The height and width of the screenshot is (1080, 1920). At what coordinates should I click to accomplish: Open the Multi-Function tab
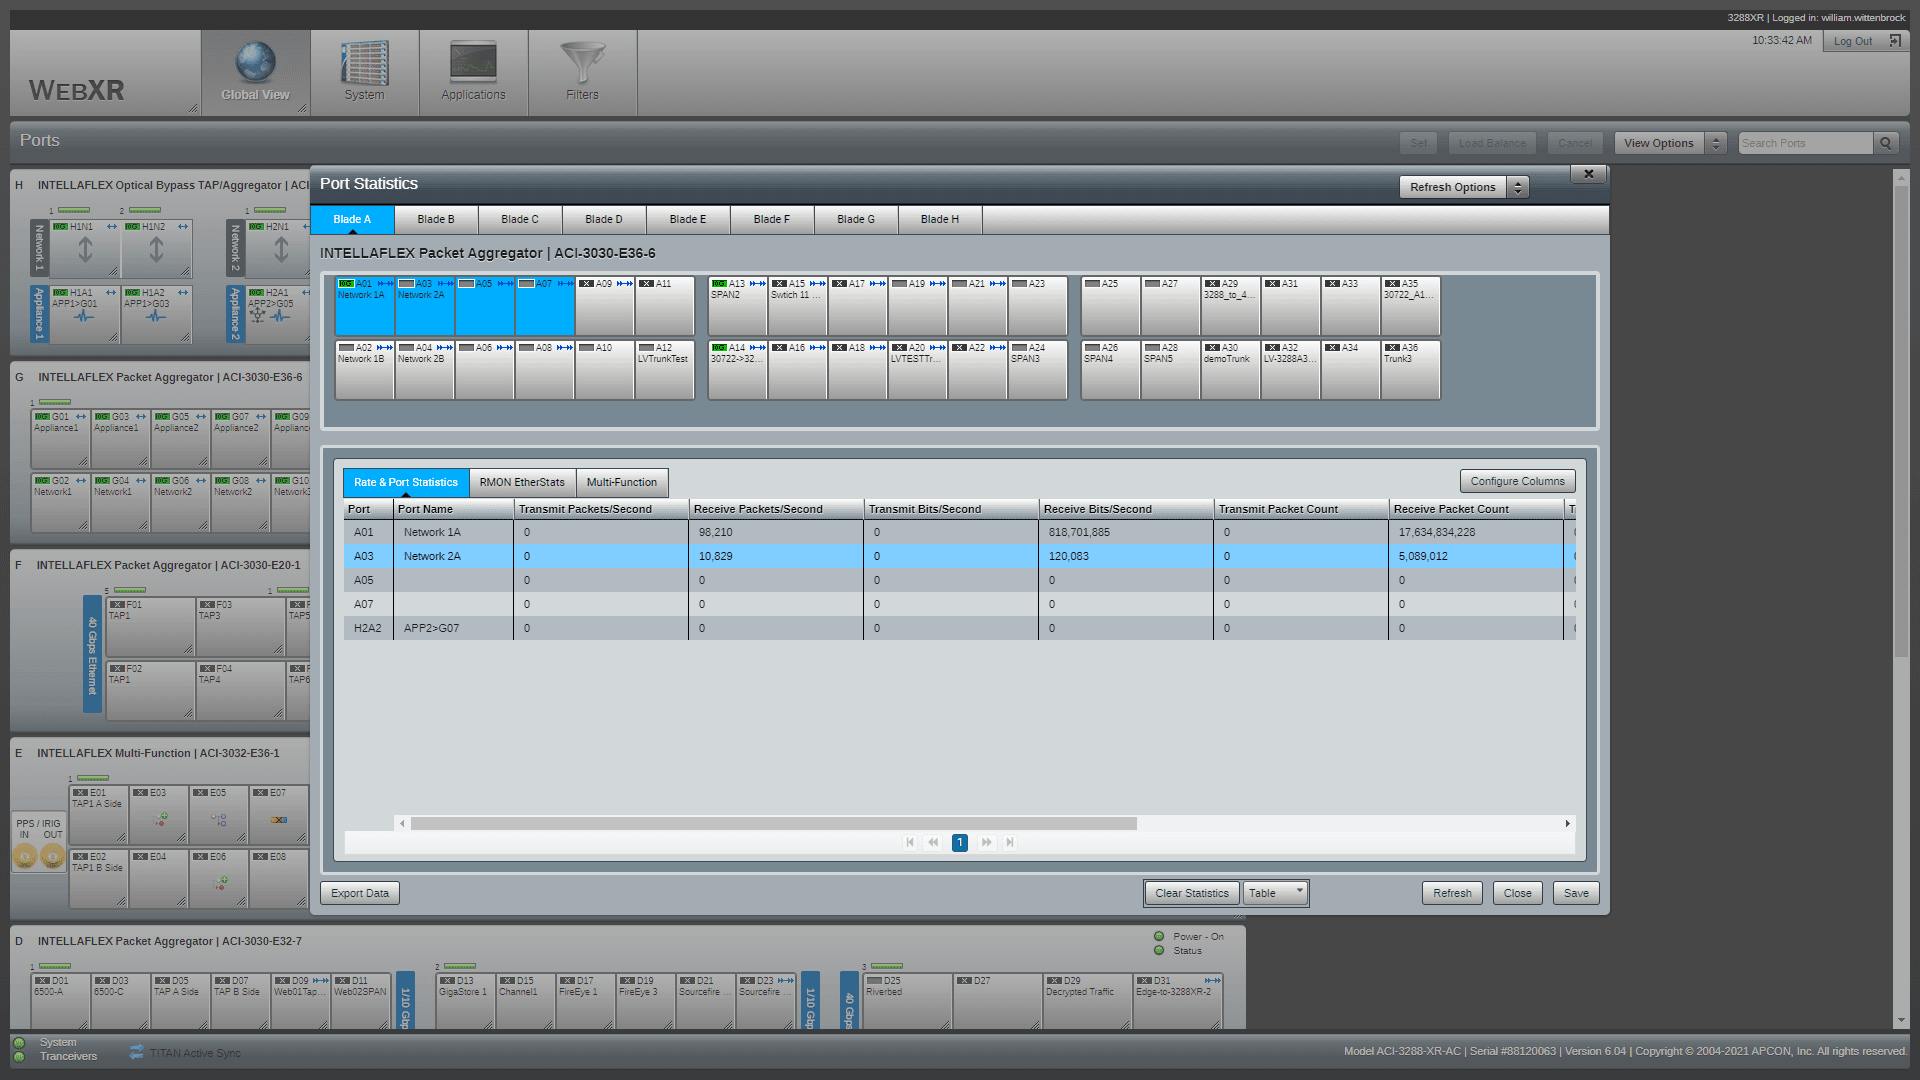coord(622,482)
